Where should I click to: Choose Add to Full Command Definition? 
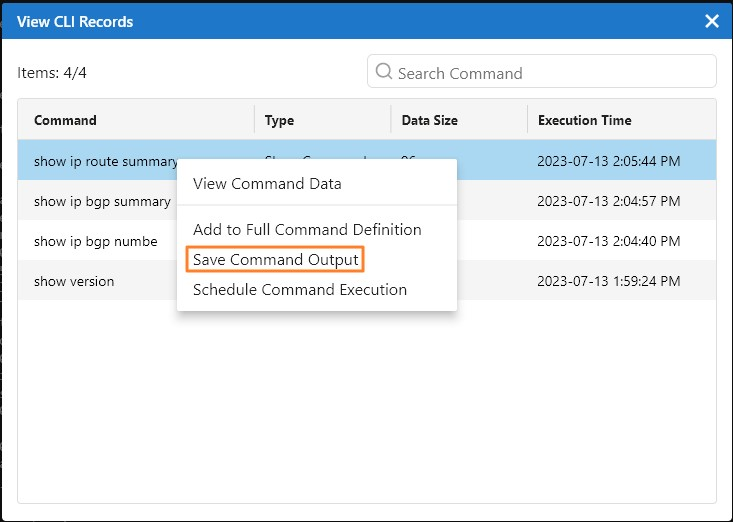pyautogui.click(x=307, y=229)
